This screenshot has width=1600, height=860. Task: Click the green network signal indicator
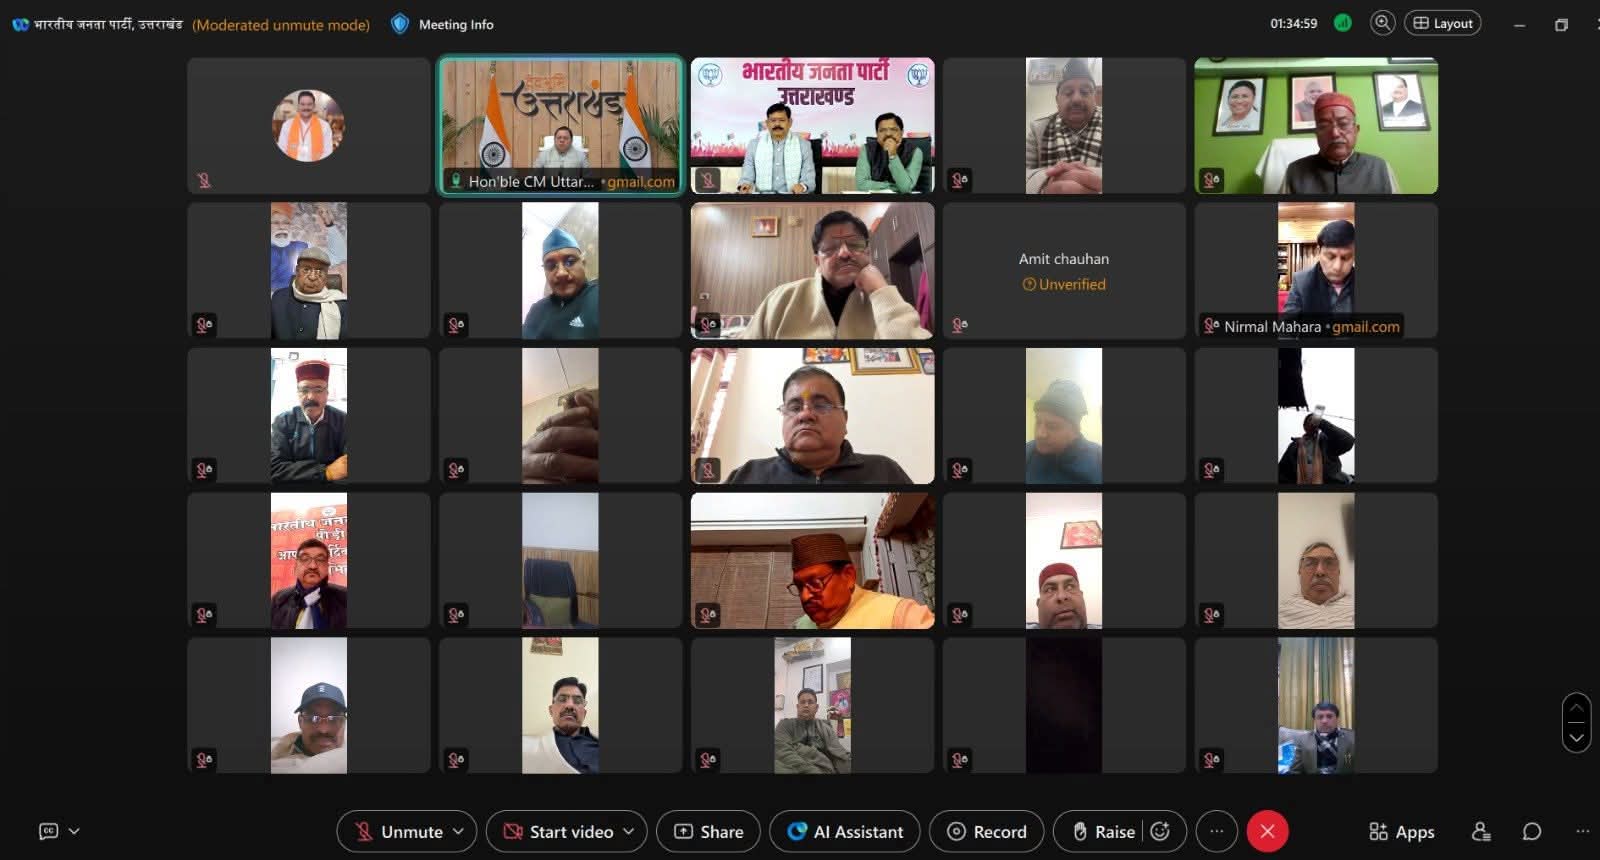tap(1343, 23)
